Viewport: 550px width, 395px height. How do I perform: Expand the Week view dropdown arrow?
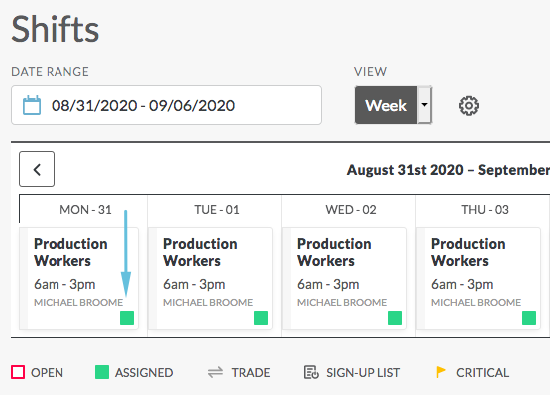tap(424, 105)
